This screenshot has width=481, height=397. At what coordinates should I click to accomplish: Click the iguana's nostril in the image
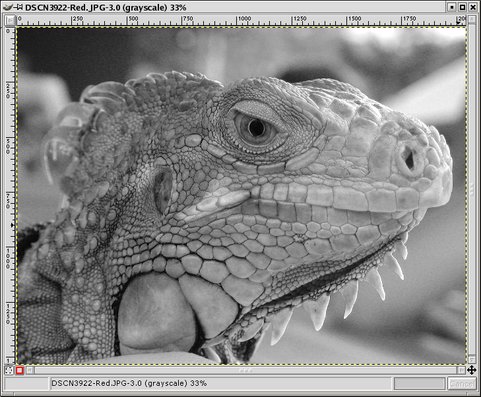click(409, 160)
